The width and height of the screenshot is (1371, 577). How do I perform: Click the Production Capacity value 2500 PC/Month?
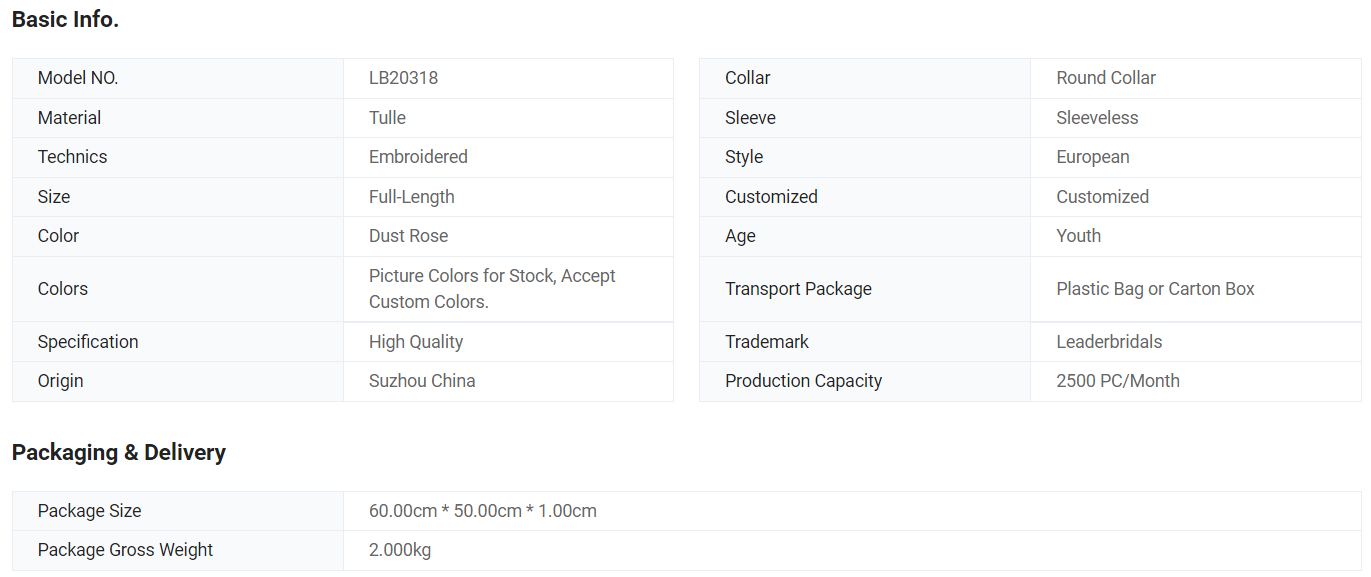1118,381
